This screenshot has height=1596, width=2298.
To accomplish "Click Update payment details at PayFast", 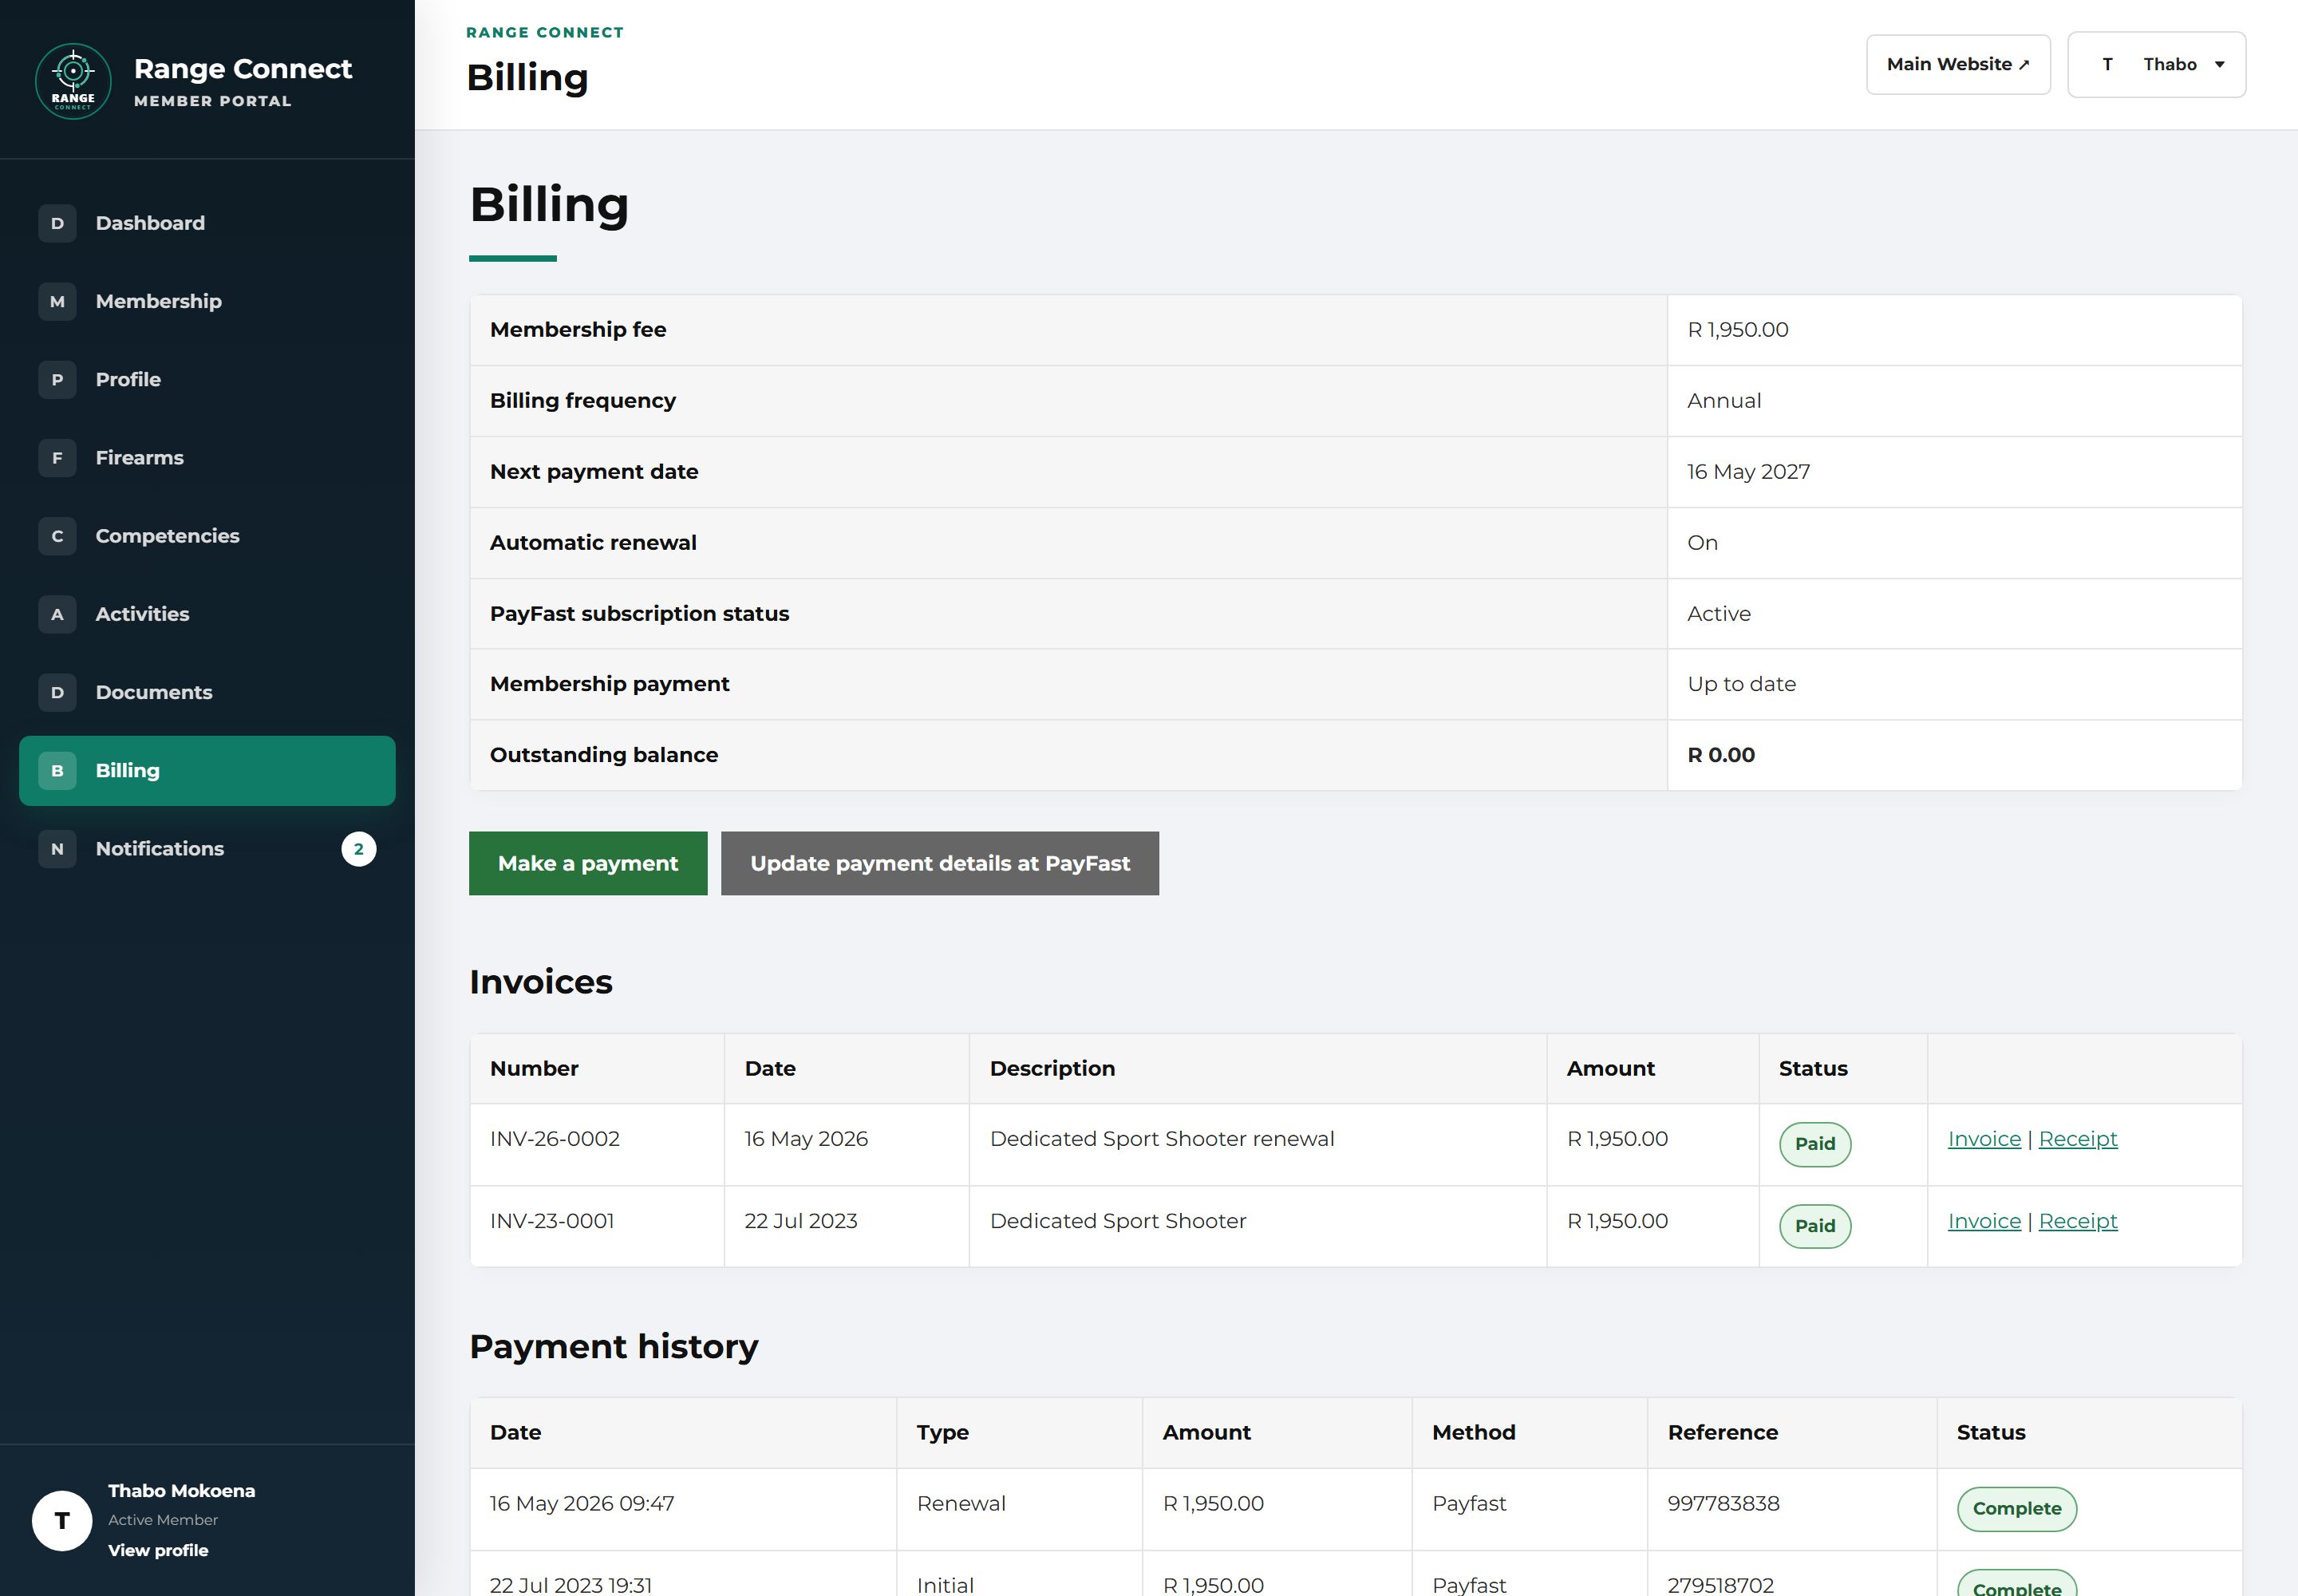I will (940, 863).
